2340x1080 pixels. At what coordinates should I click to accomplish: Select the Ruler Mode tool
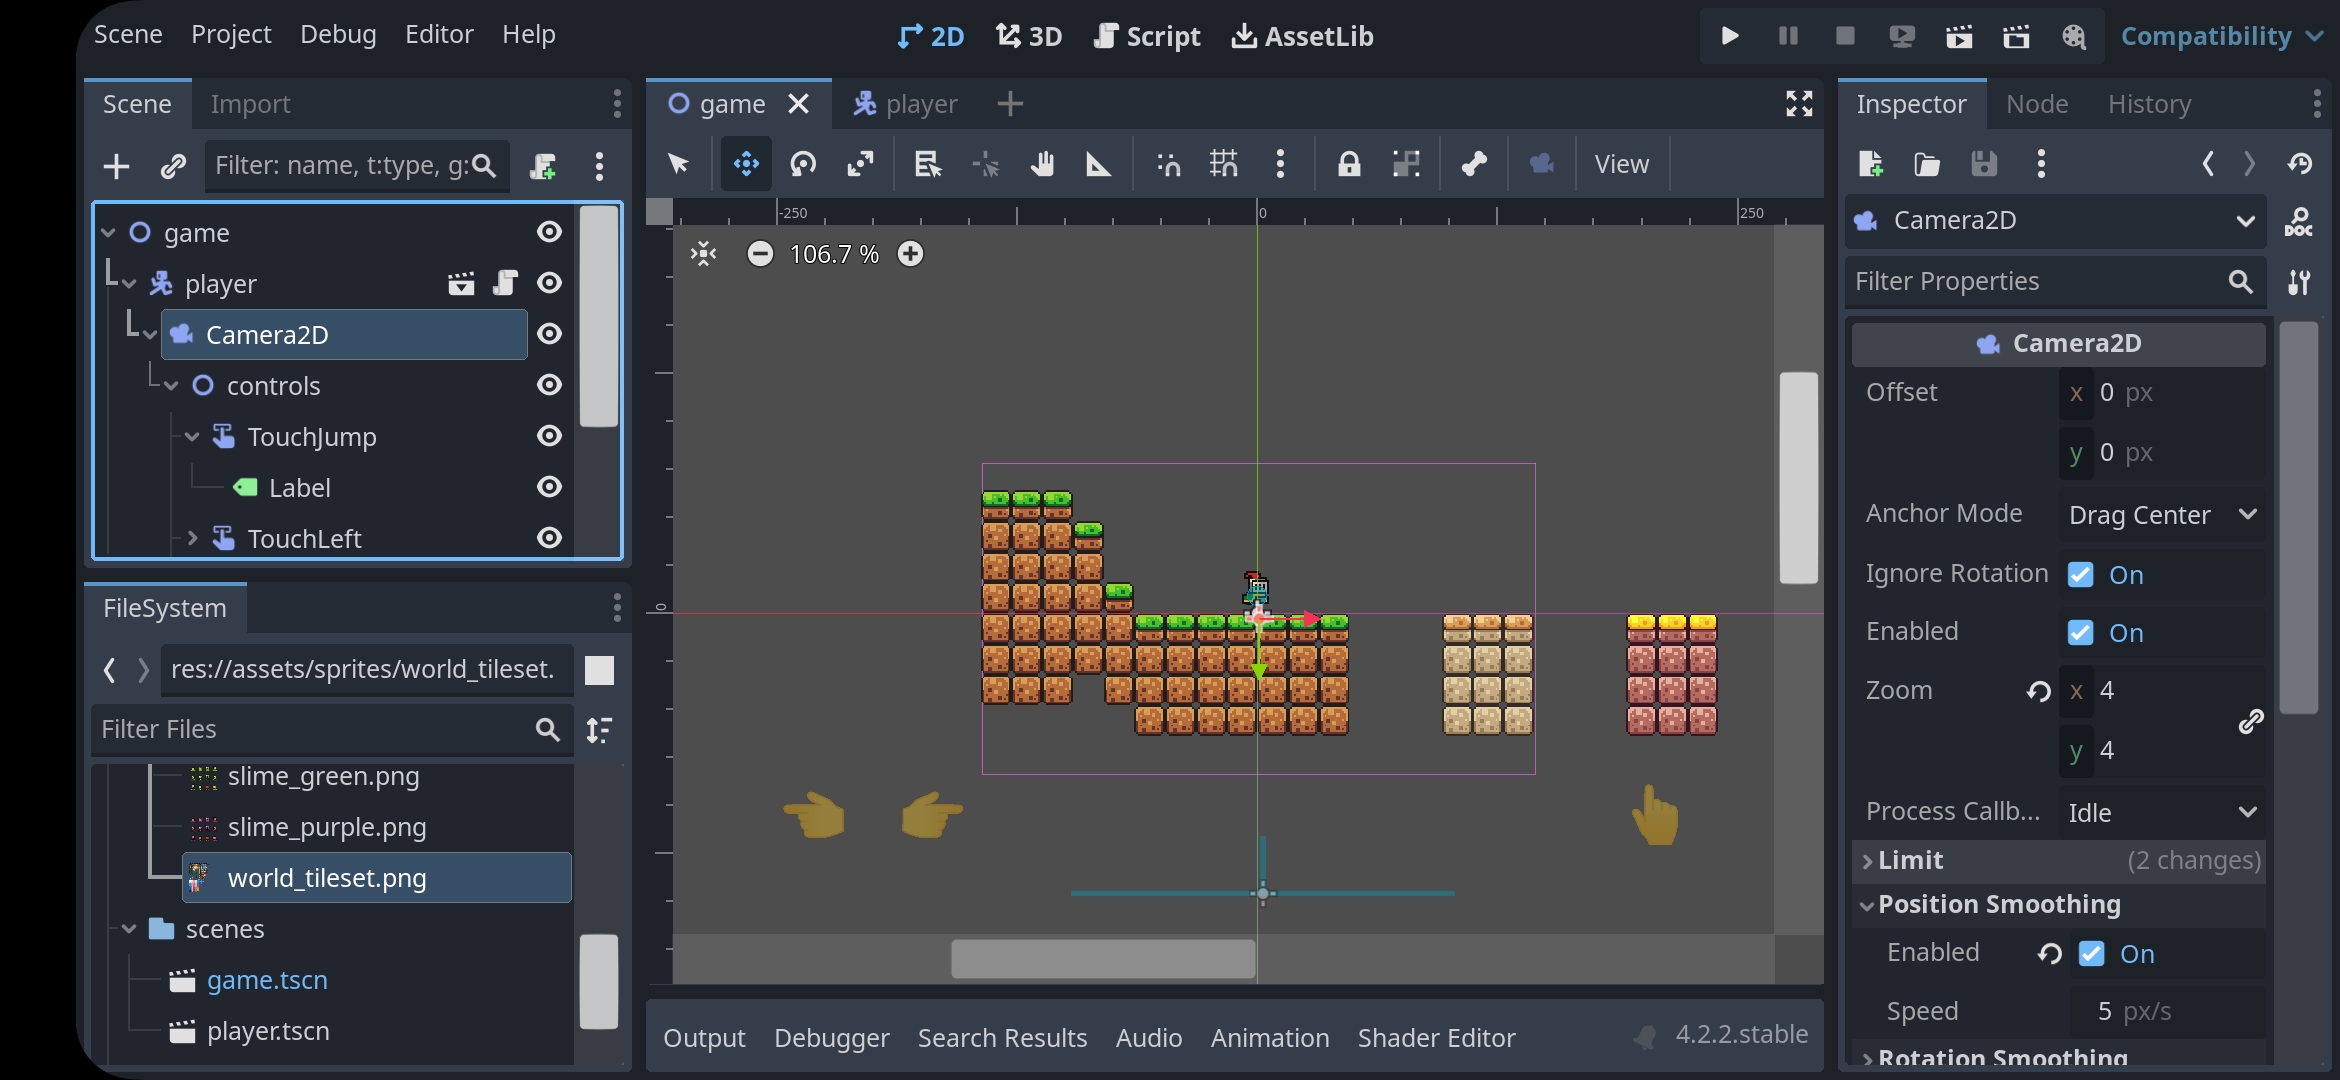(x=1098, y=164)
